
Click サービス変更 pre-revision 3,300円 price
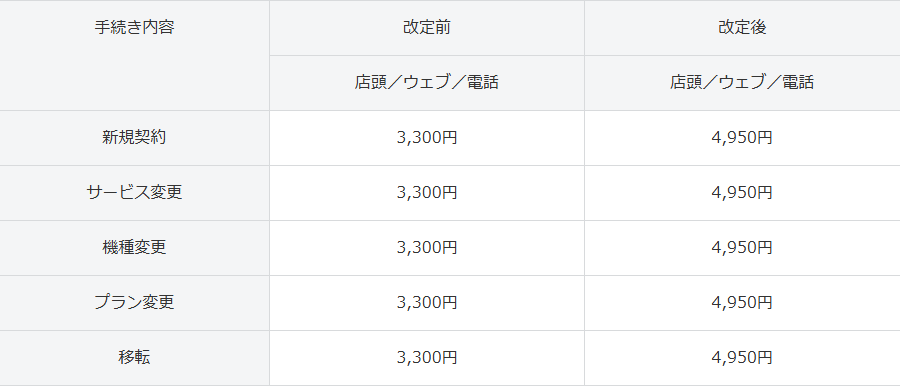pyautogui.click(x=427, y=193)
